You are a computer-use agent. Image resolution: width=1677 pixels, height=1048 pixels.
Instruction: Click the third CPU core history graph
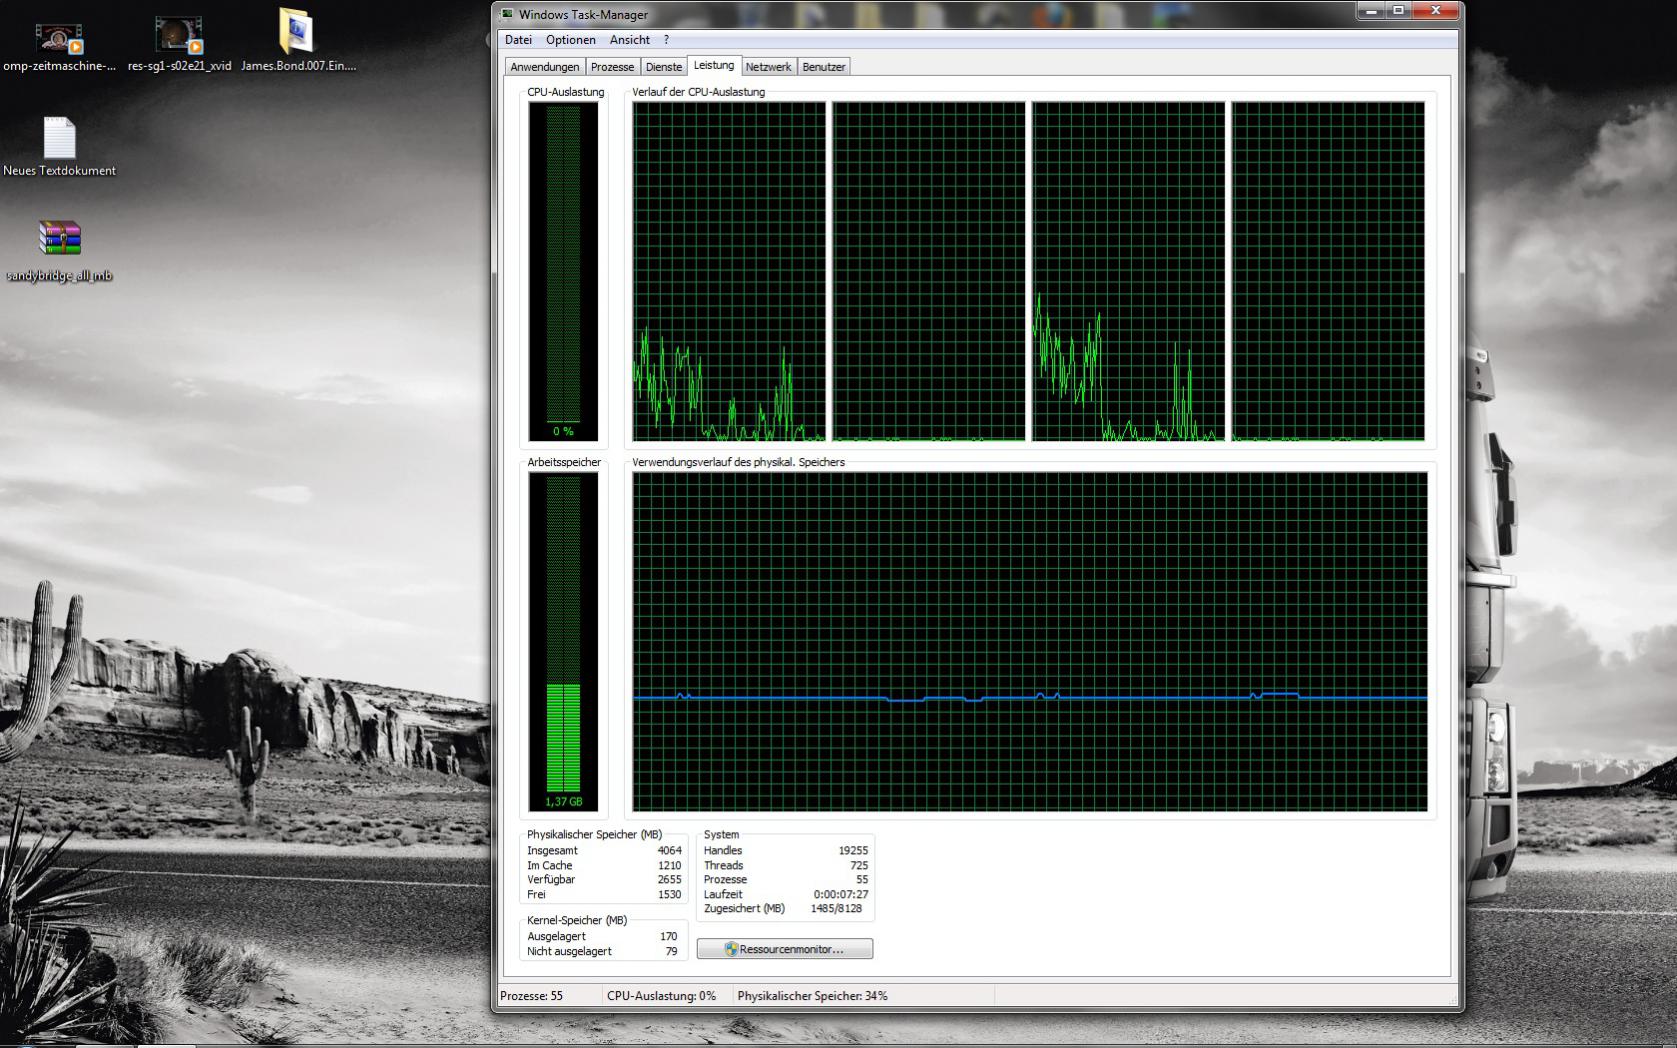pos(1128,271)
